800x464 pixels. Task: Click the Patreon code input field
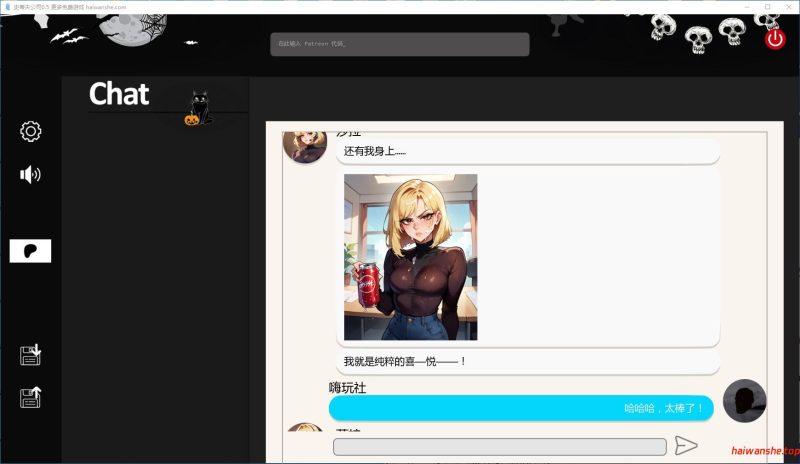[399, 44]
